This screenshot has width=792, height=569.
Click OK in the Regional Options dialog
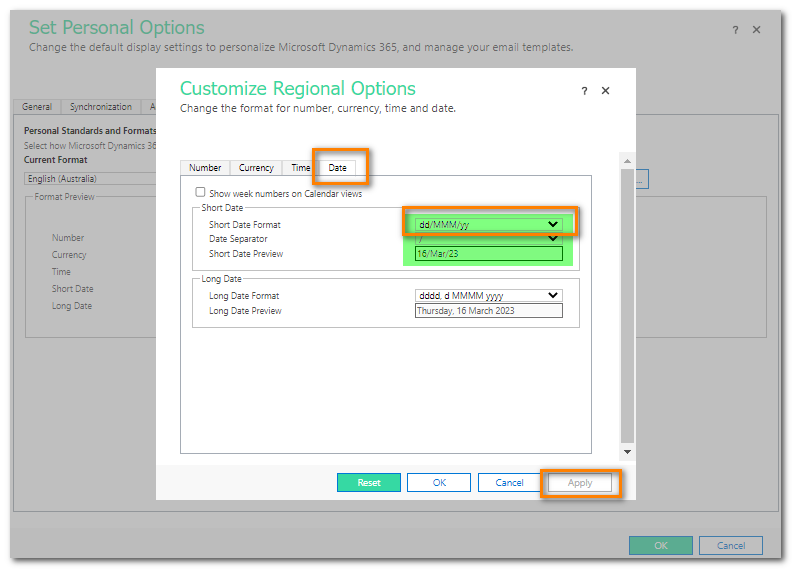[439, 483]
